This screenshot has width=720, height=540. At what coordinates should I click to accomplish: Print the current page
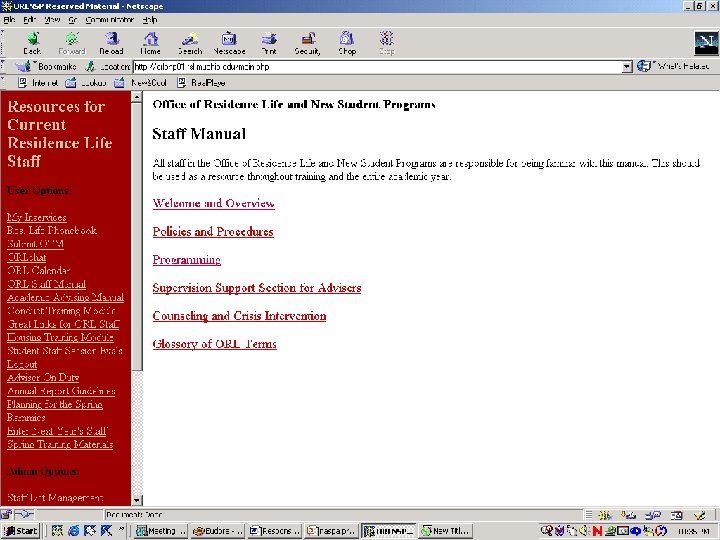click(x=269, y=44)
